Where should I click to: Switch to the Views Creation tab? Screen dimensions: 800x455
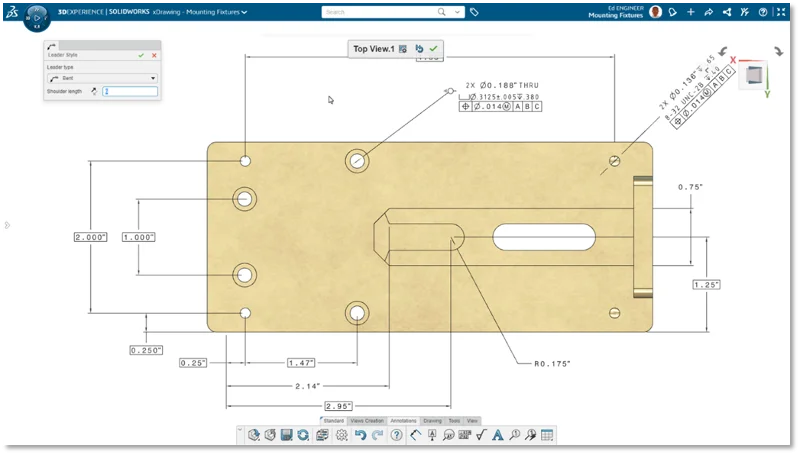(367, 421)
